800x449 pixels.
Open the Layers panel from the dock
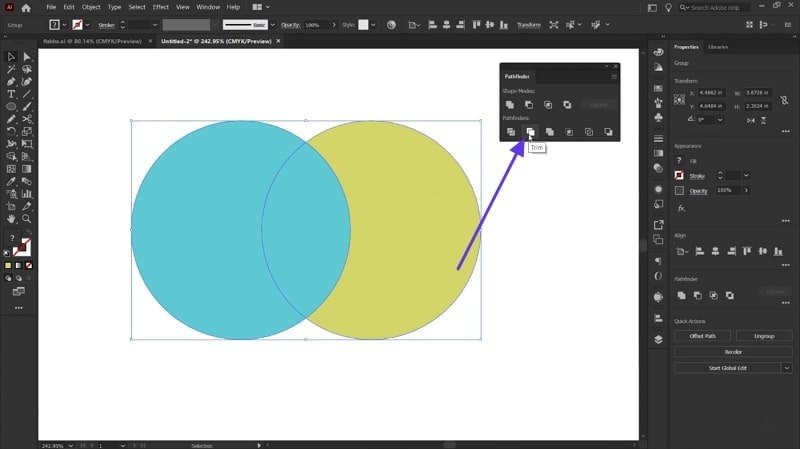click(x=658, y=340)
